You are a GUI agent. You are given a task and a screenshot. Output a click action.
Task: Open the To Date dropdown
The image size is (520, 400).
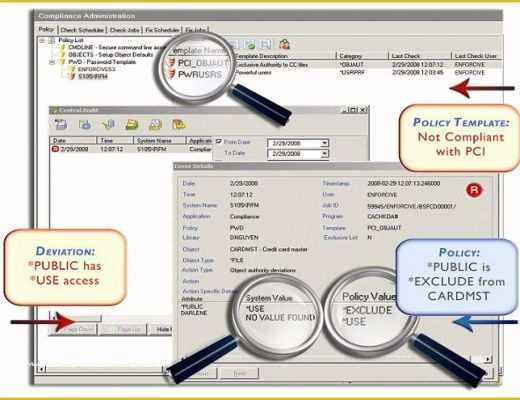click(324, 154)
